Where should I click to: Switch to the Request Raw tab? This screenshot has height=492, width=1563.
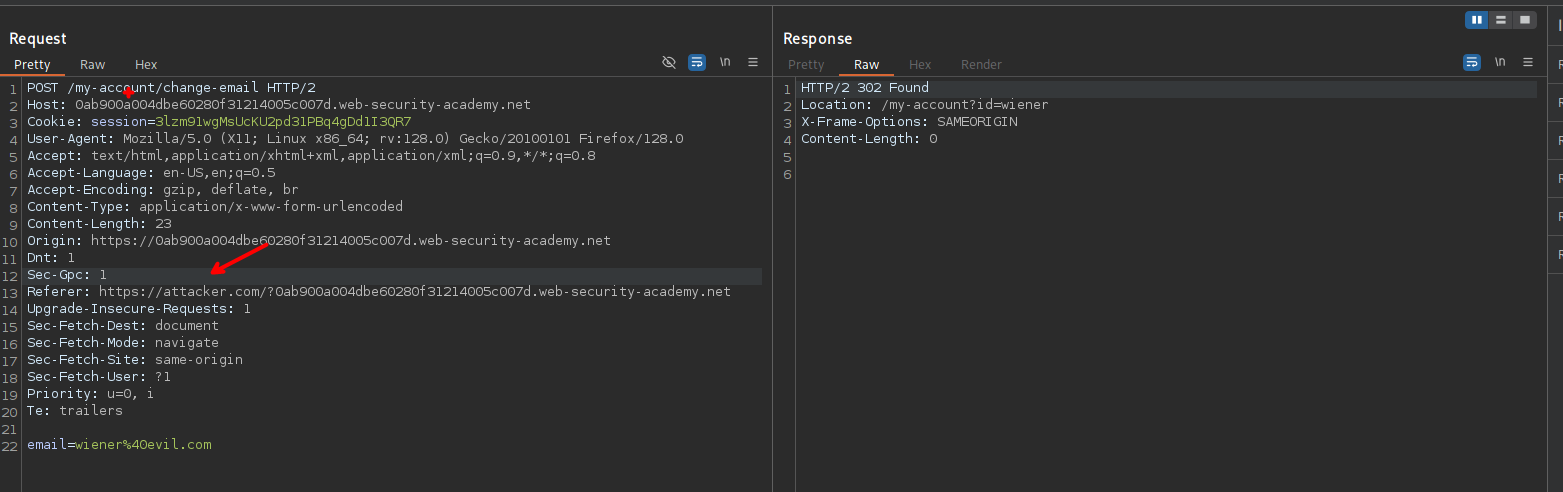coord(93,64)
